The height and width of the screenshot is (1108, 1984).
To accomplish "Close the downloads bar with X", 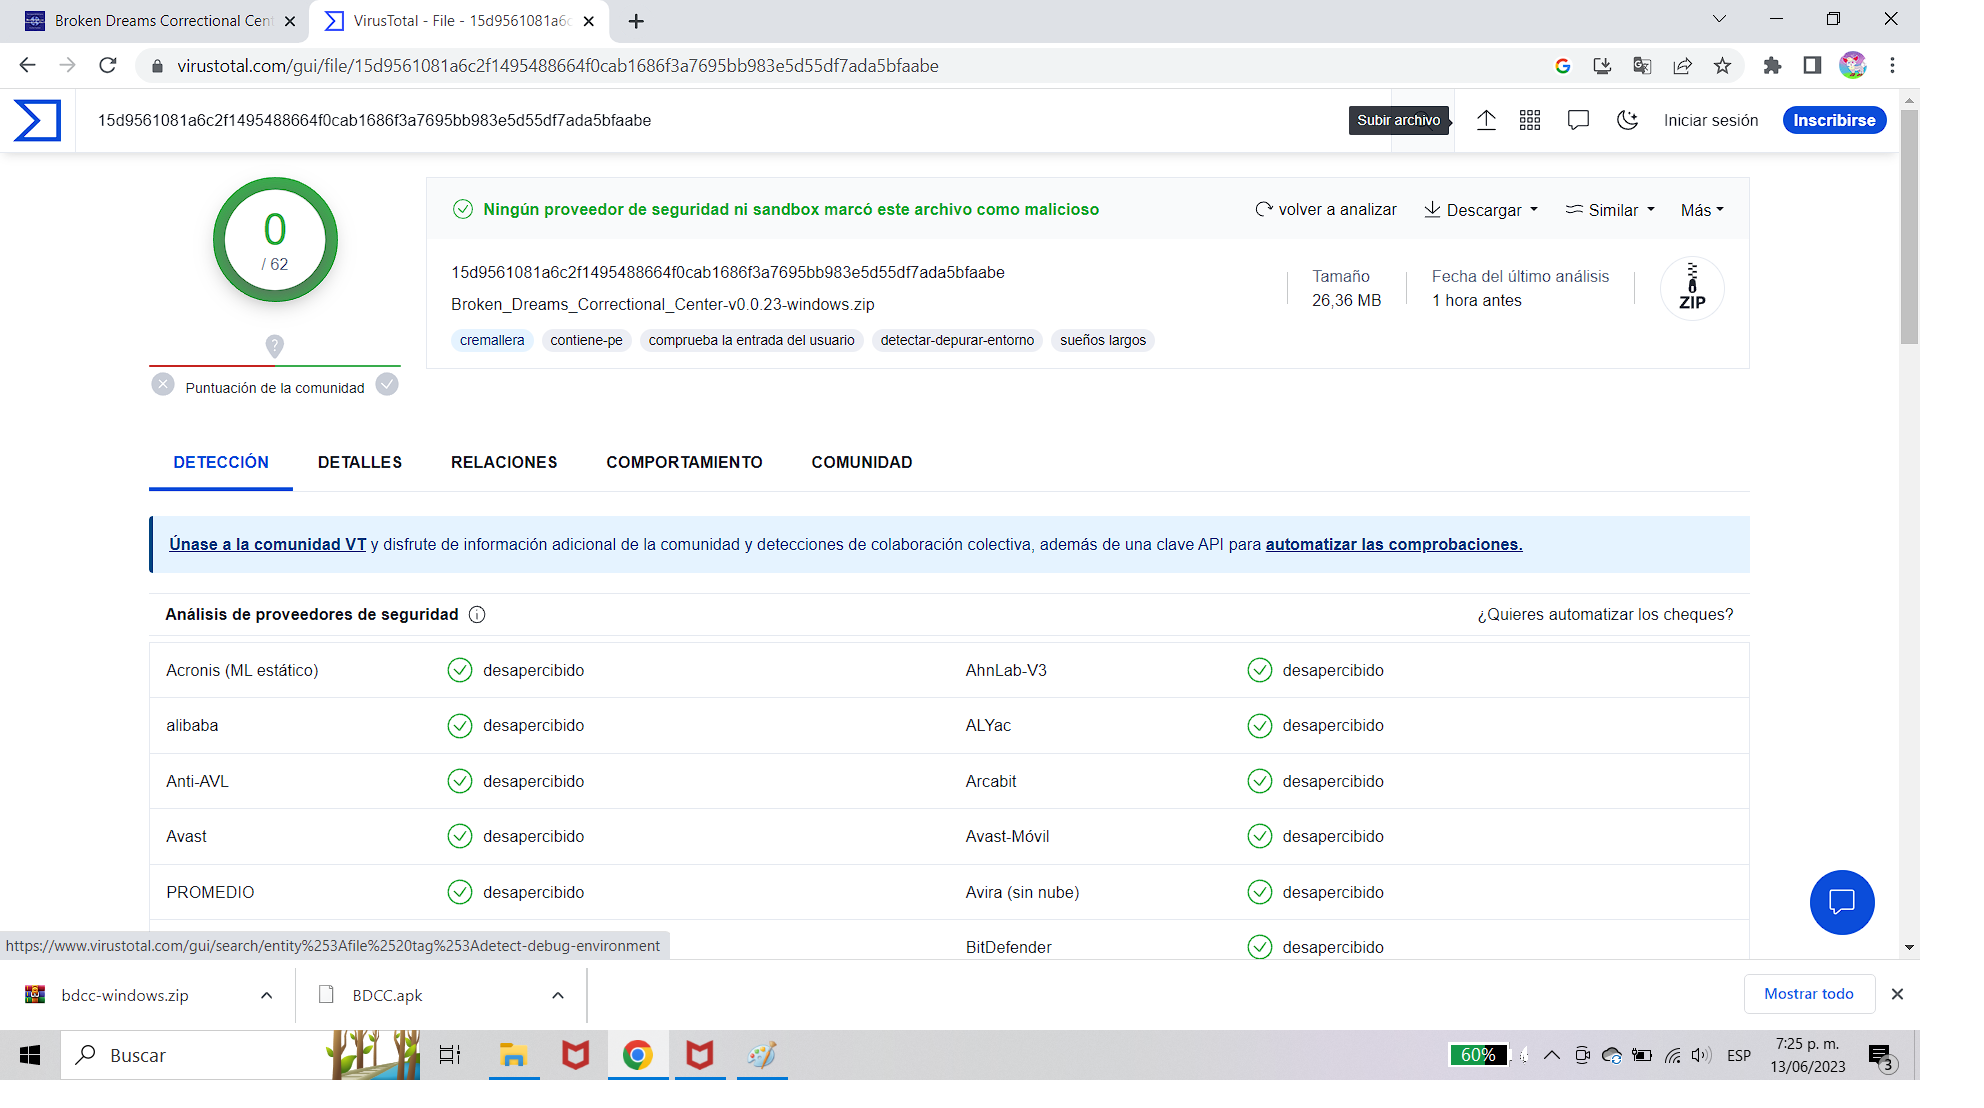I will tap(1897, 994).
